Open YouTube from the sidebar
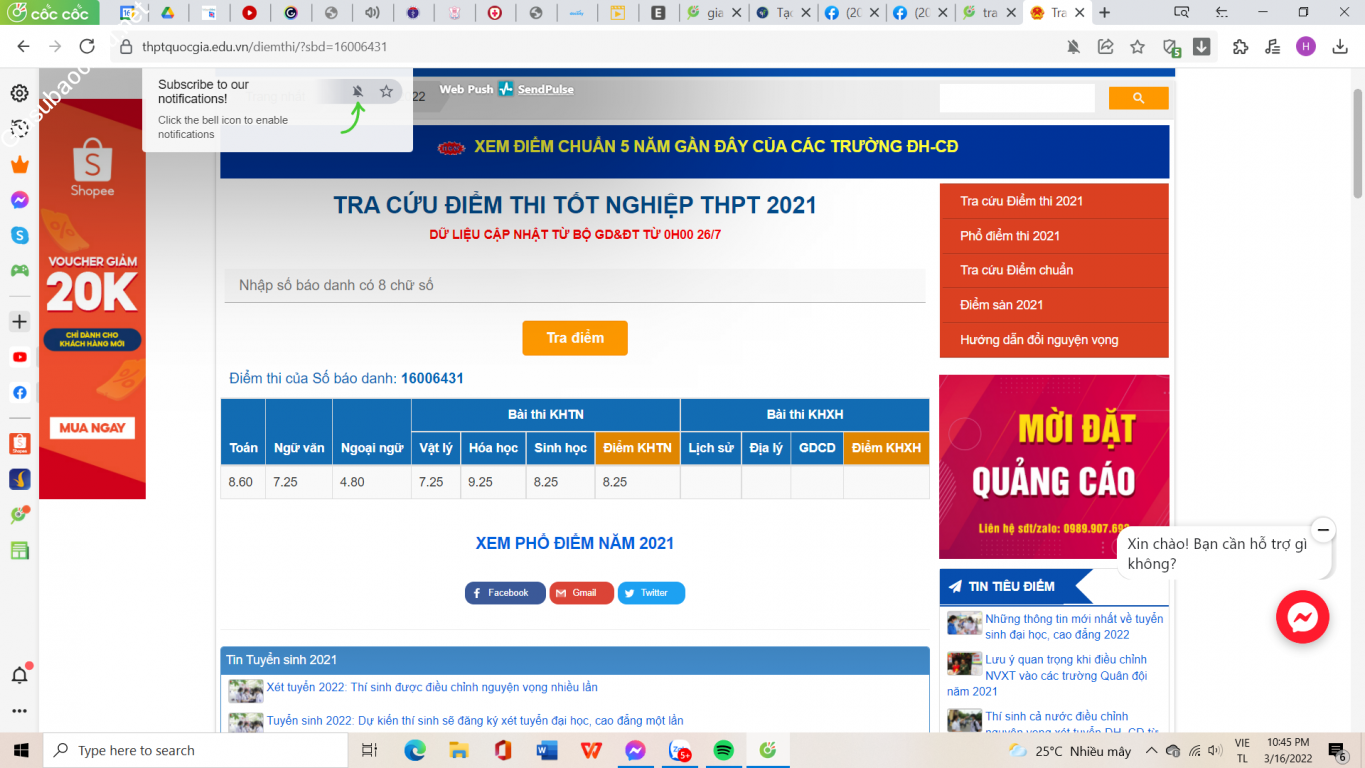The width and height of the screenshot is (1365, 768). pos(19,357)
